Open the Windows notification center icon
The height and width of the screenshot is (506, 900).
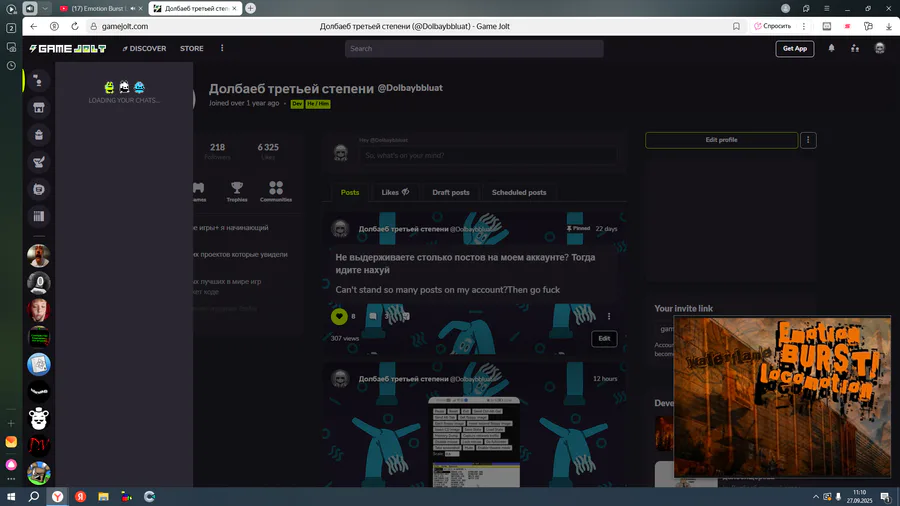coord(885,497)
